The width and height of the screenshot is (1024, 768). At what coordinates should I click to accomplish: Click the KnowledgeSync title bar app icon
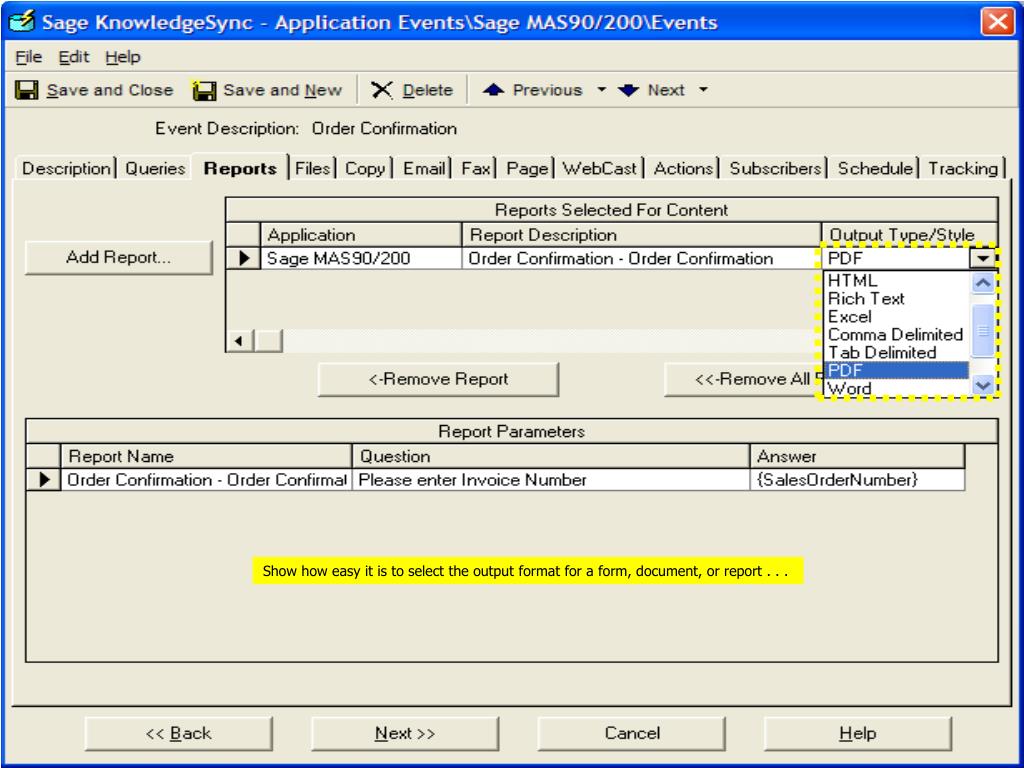pos(22,22)
